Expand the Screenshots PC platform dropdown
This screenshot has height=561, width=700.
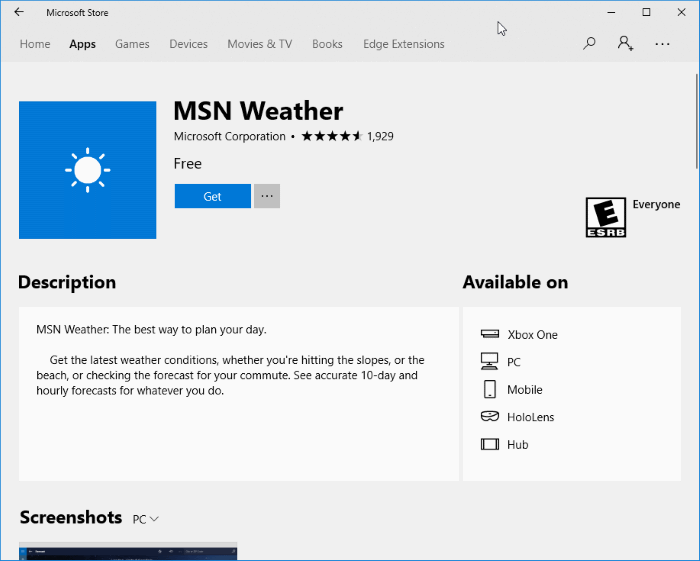coord(146,519)
